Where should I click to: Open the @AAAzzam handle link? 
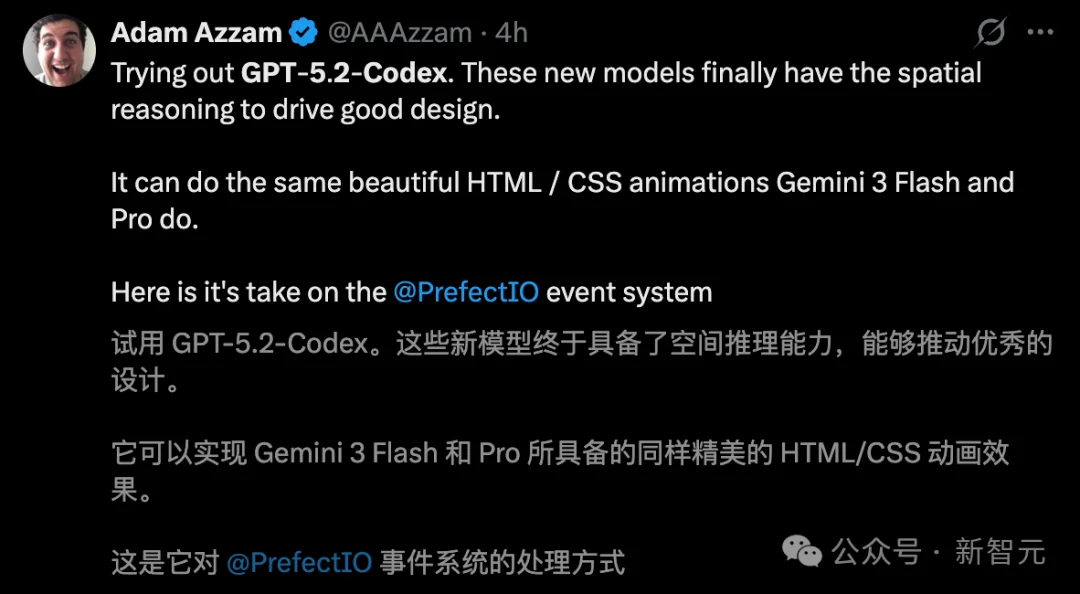pyautogui.click(x=399, y=32)
